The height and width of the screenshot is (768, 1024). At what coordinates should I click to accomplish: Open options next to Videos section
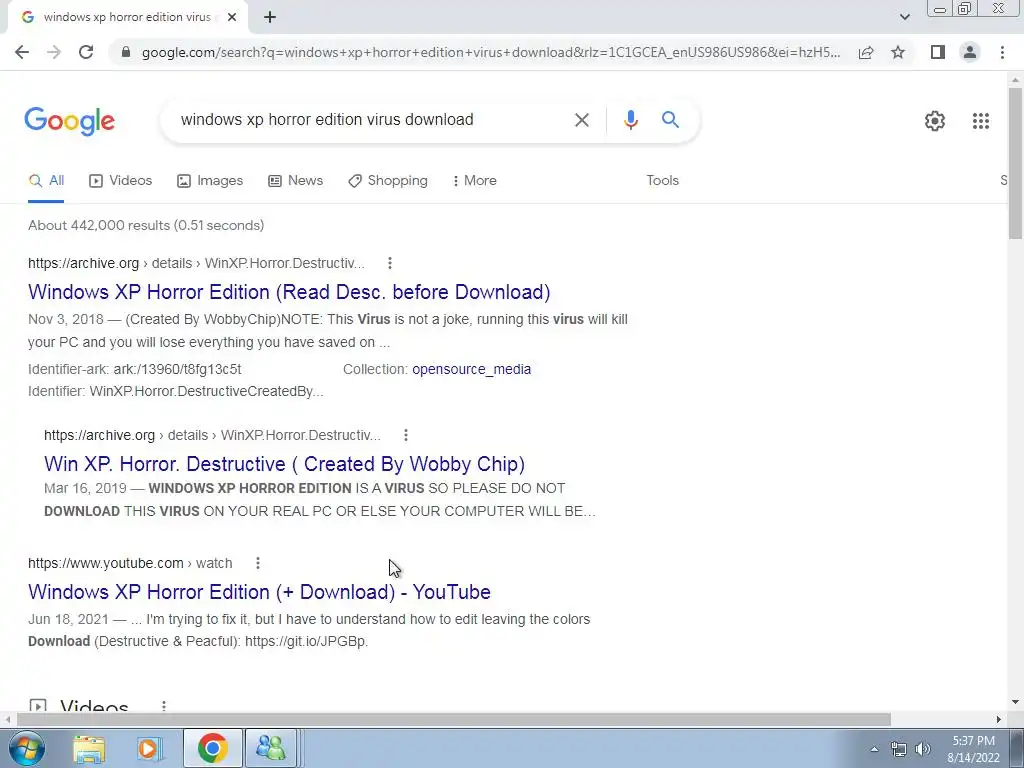click(164, 706)
